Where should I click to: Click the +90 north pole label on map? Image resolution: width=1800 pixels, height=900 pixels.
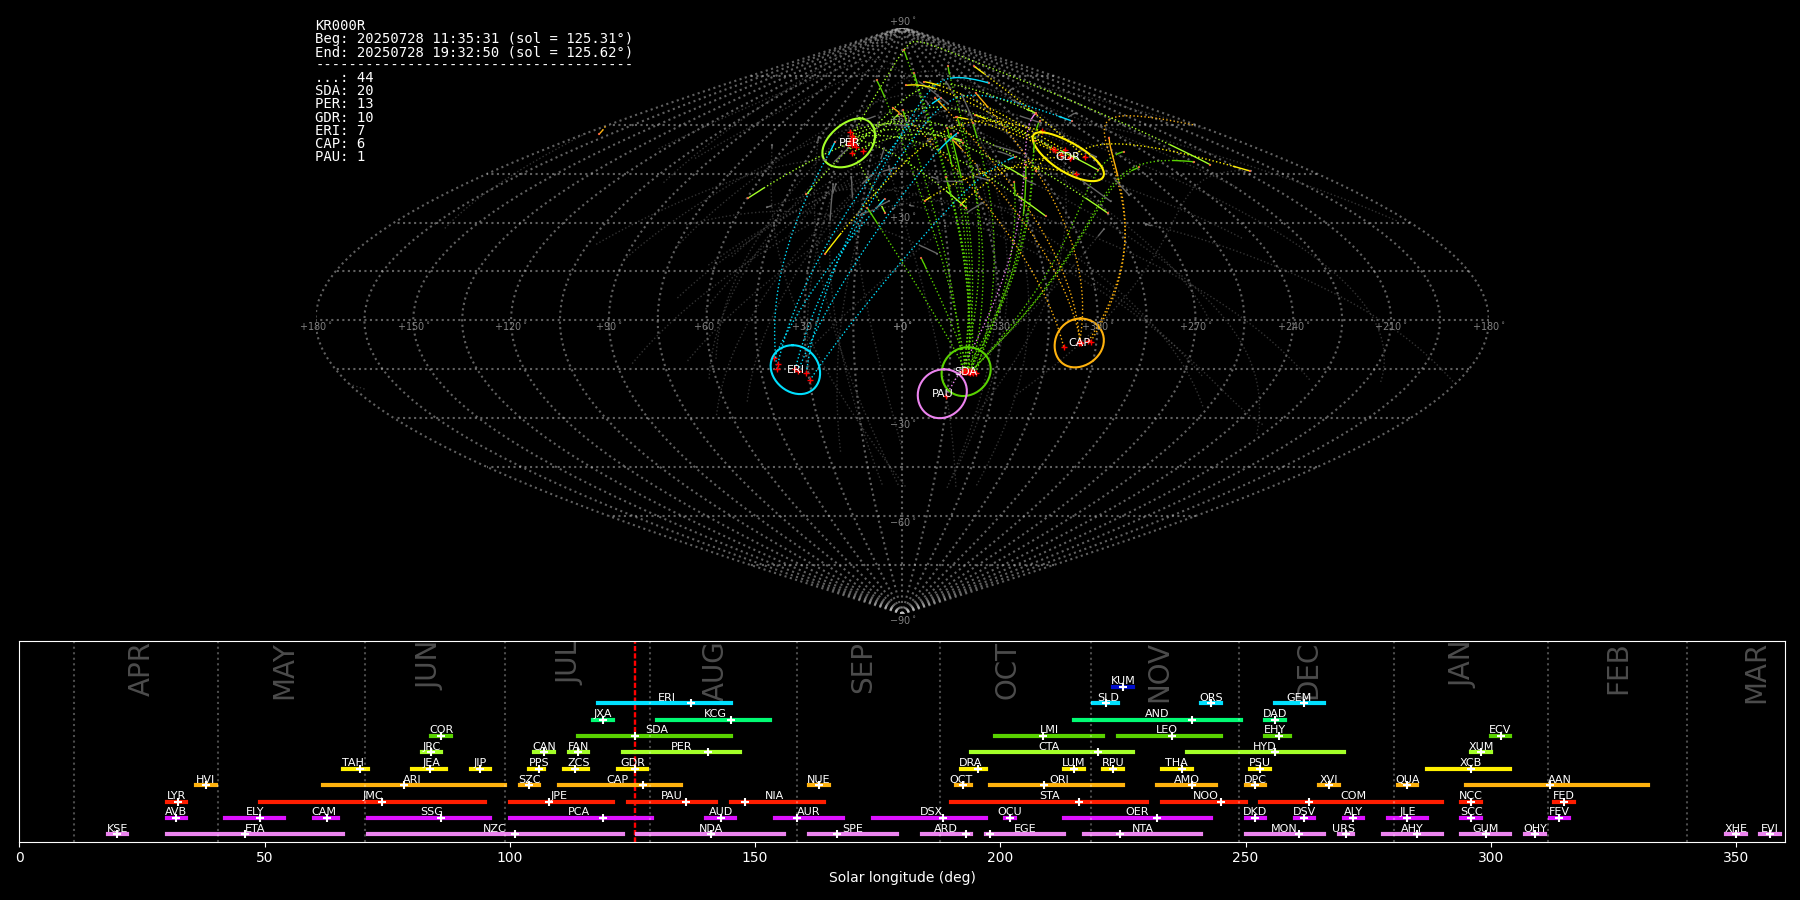(902, 21)
